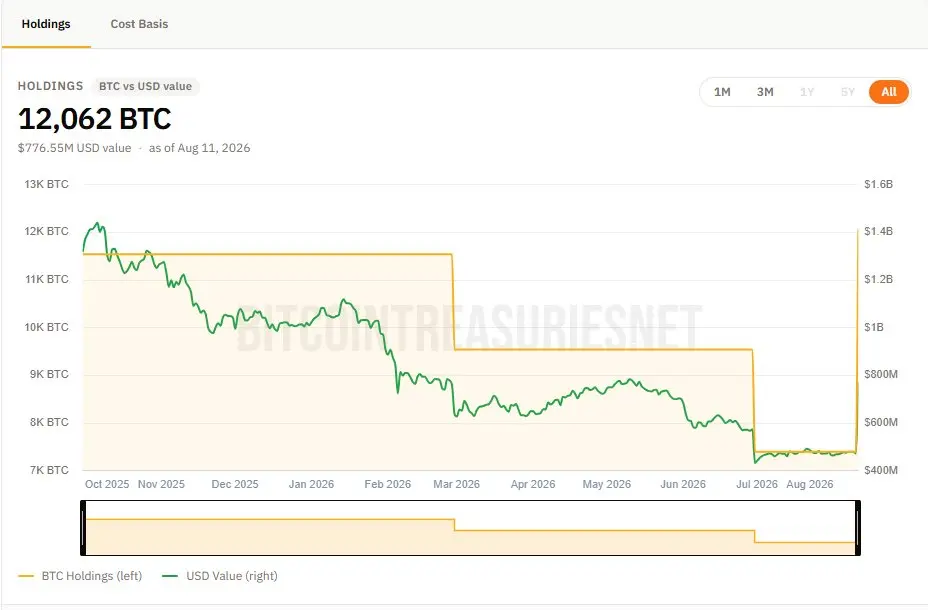This screenshot has height=610, width=928.
Task: Click the $1.2B right axis label
Action: tap(878, 279)
